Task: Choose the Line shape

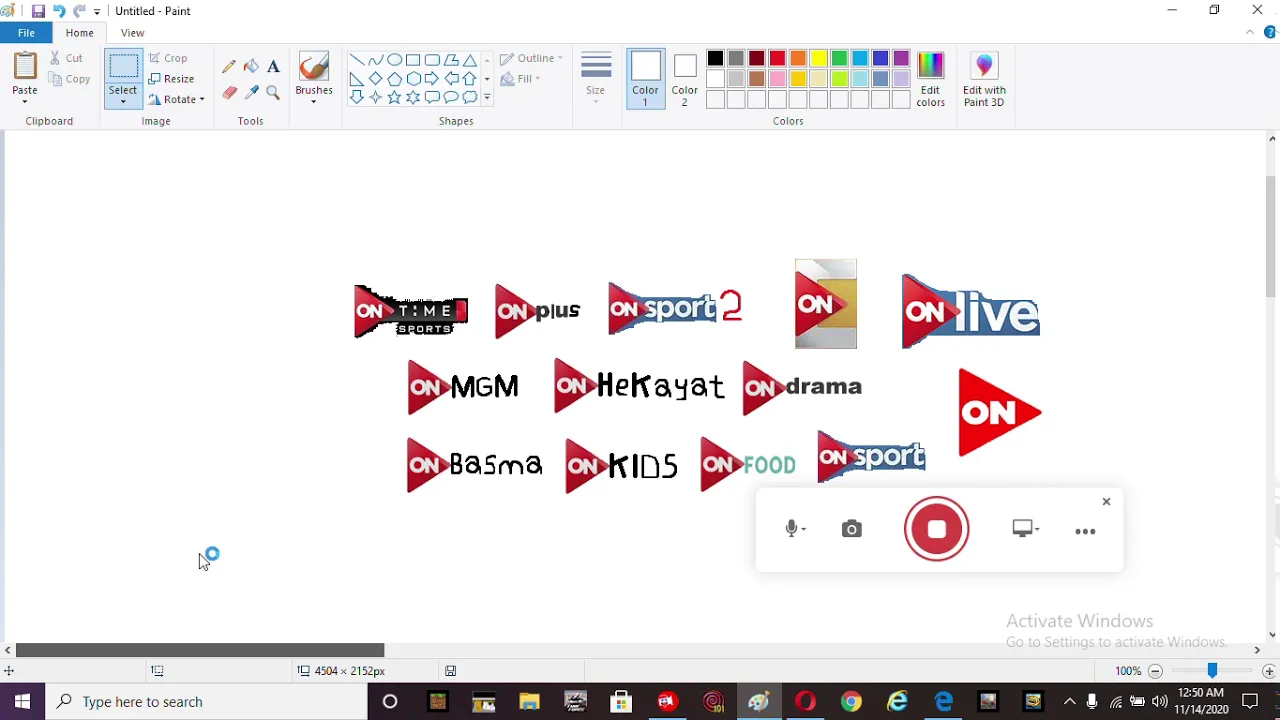Action: point(356,60)
